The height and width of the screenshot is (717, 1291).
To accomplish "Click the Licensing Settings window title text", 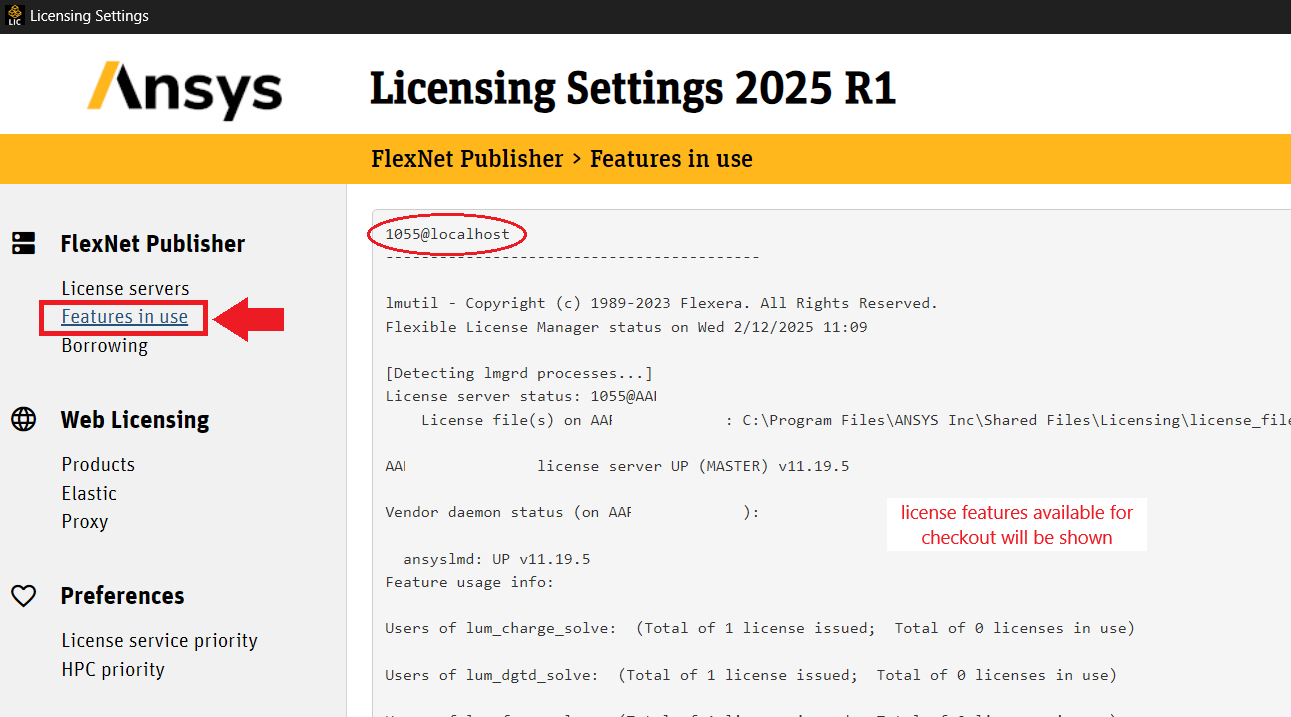I will coord(89,16).
